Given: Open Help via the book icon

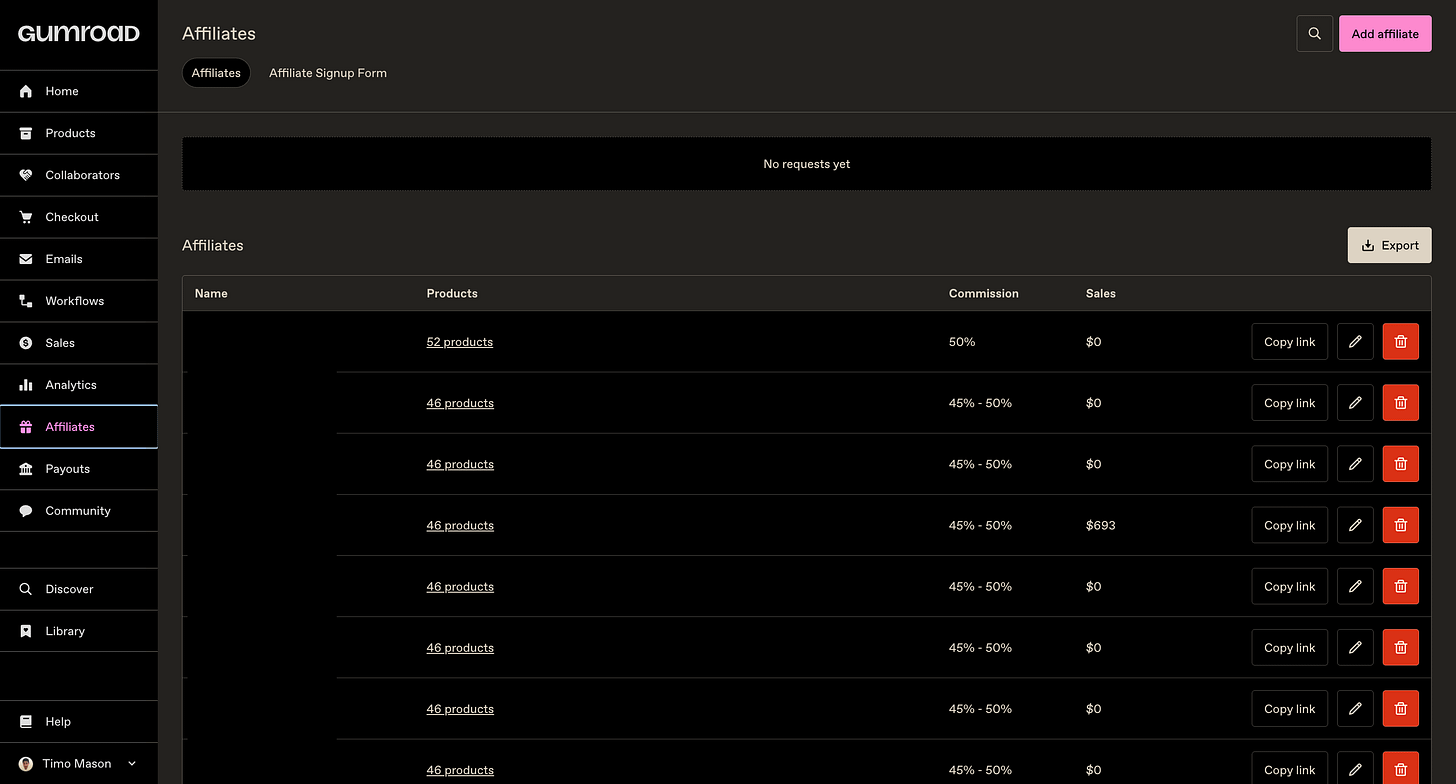Looking at the screenshot, I should coord(26,722).
